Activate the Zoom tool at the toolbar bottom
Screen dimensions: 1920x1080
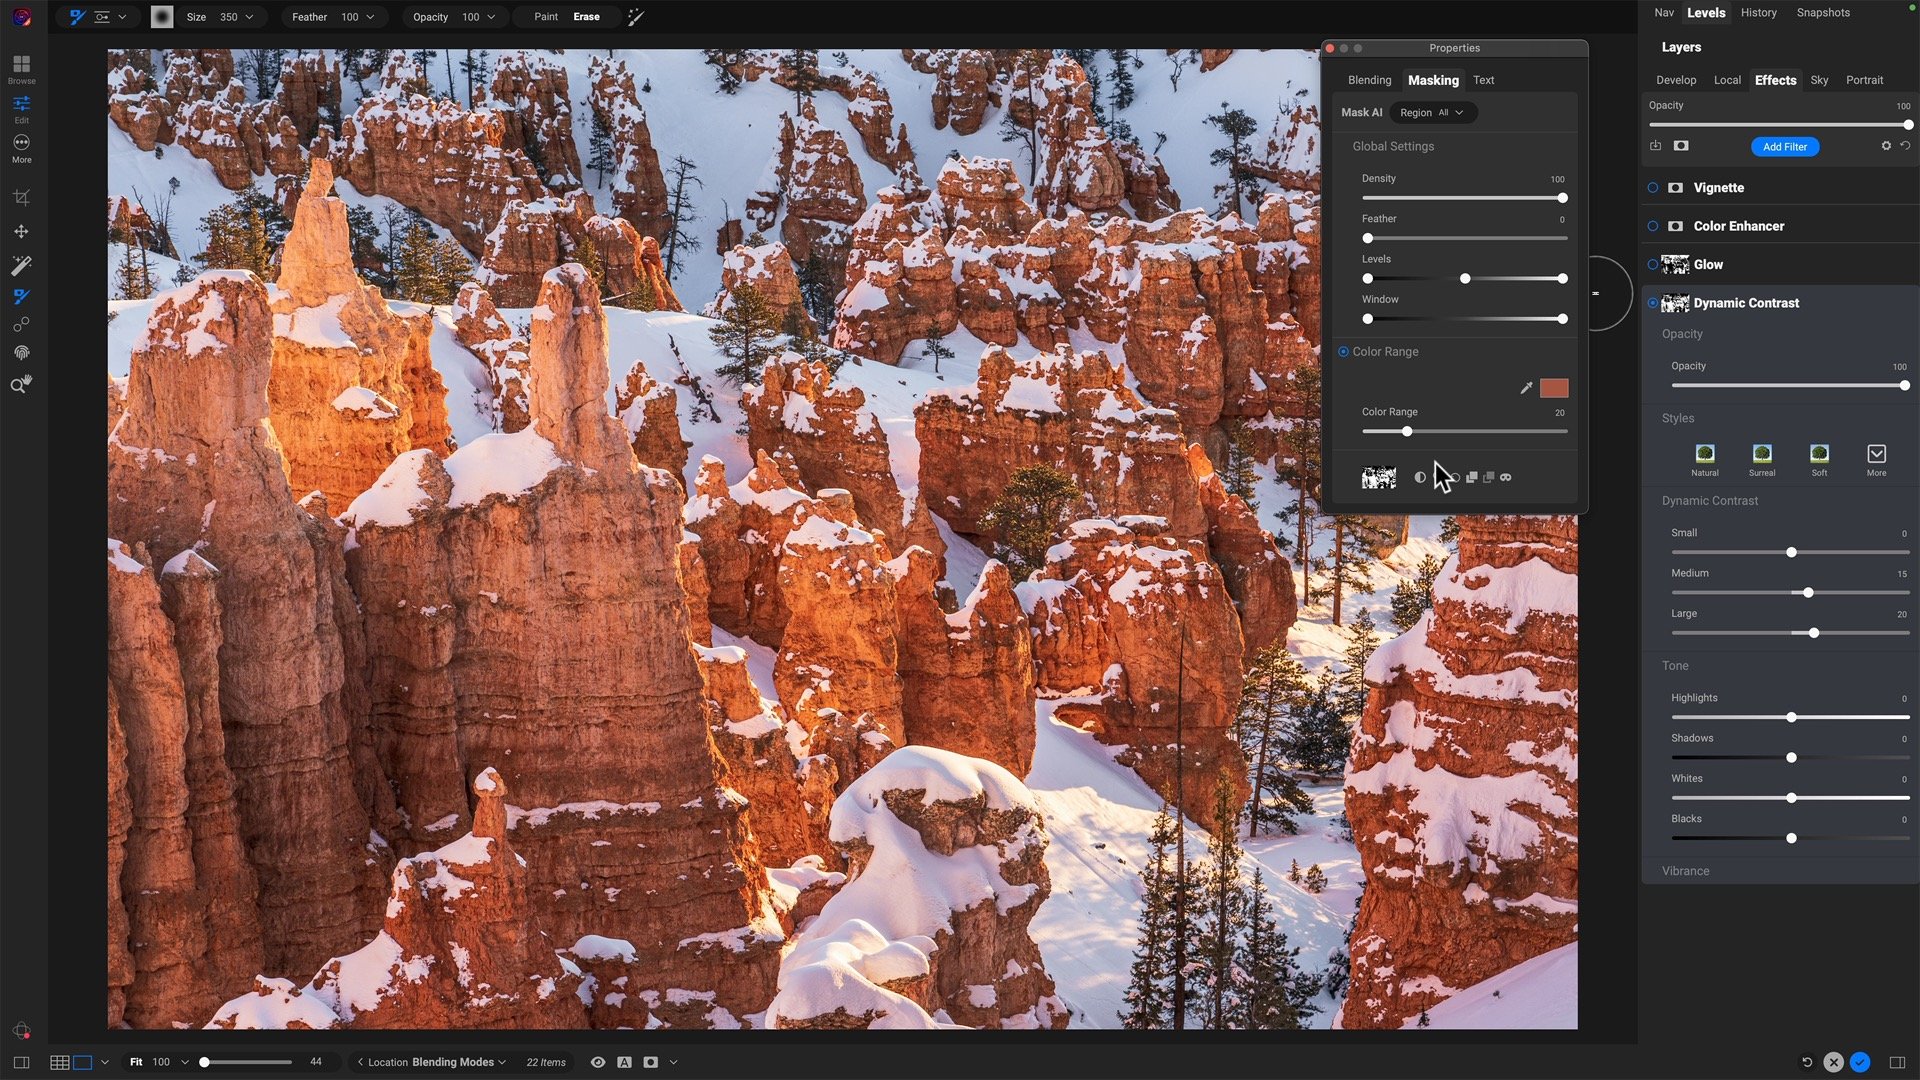[x=21, y=383]
